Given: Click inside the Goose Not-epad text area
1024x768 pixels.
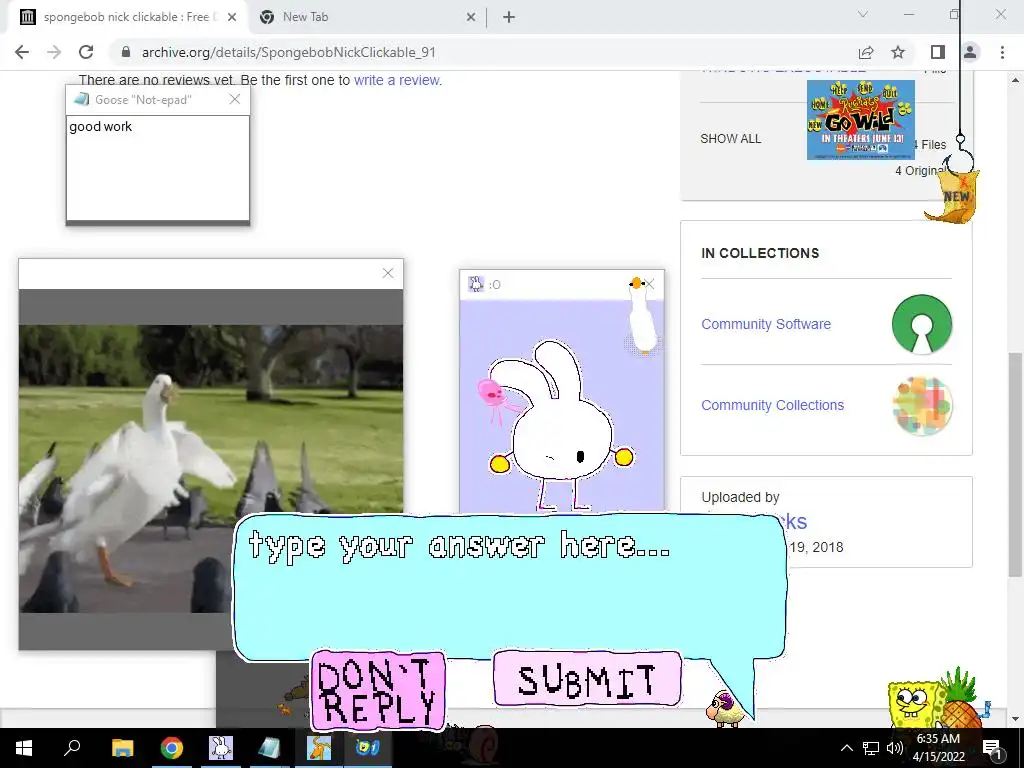Looking at the screenshot, I should tap(158, 168).
